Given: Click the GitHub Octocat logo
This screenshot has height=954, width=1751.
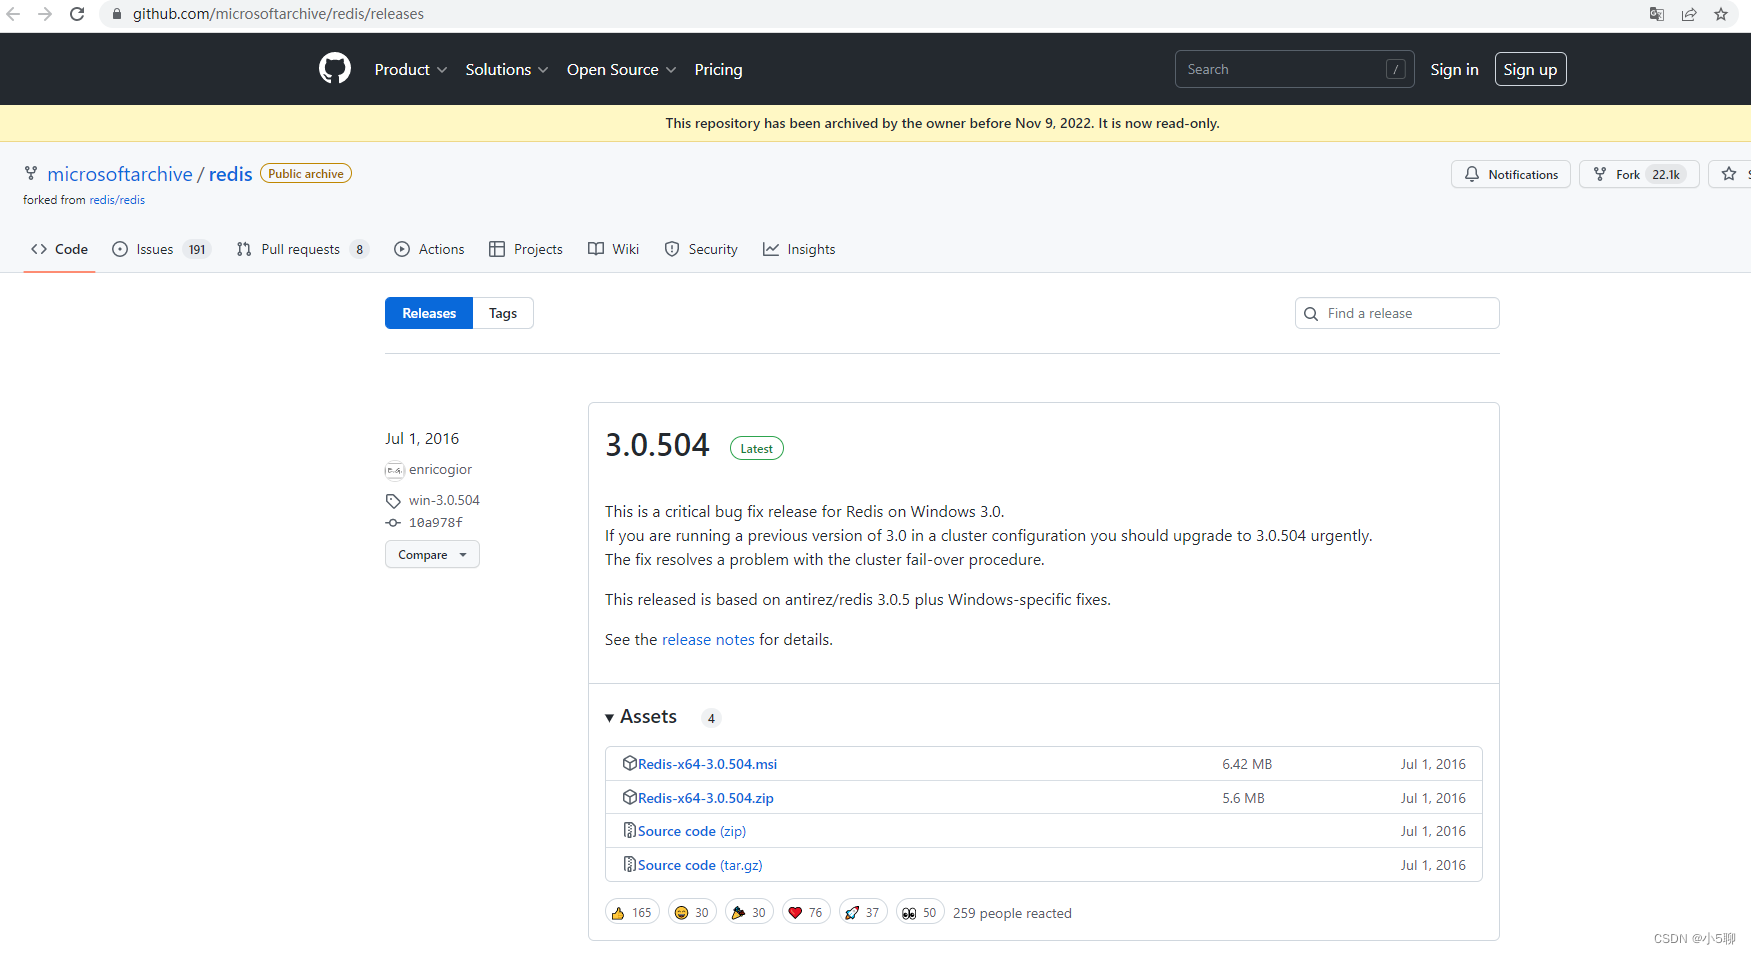Looking at the screenshot, I should (334, 69).
